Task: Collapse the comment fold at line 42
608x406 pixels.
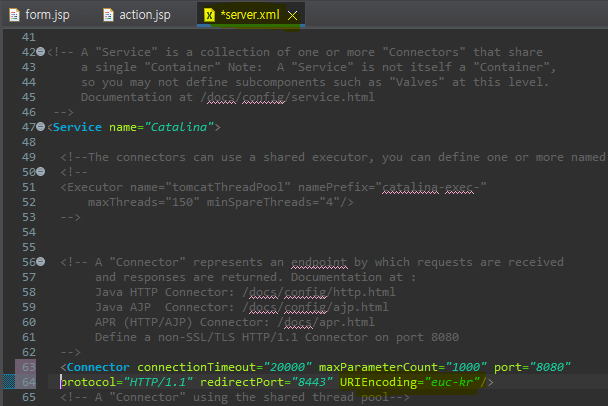Action: 41,52
